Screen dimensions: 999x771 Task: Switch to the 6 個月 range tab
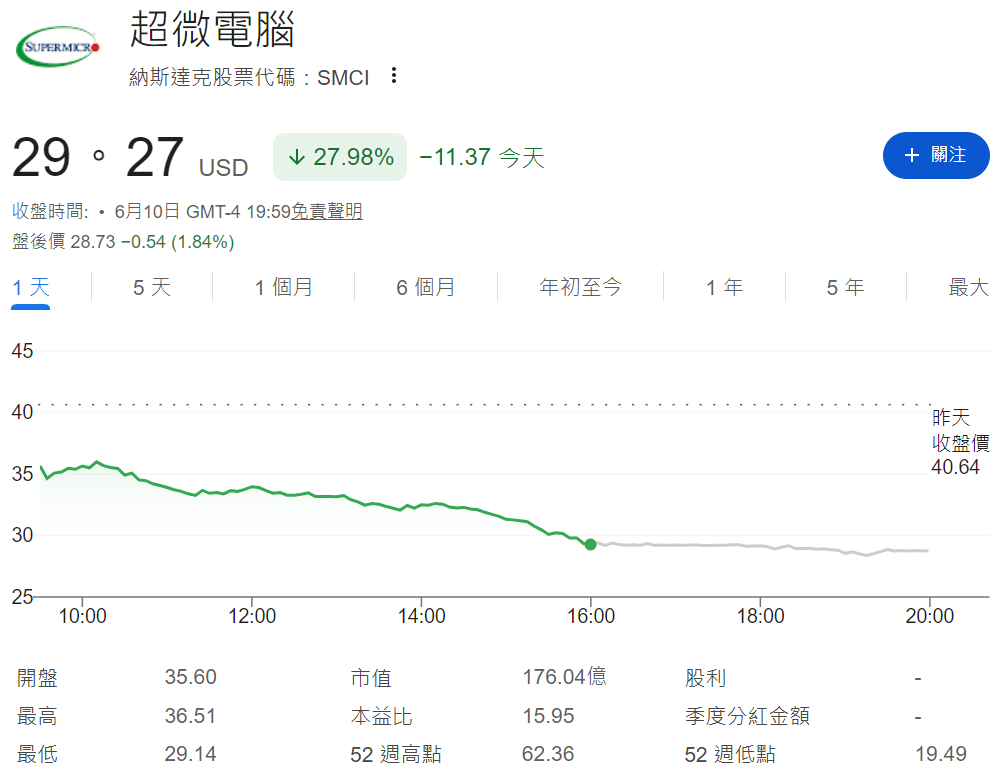pos(426,287)
